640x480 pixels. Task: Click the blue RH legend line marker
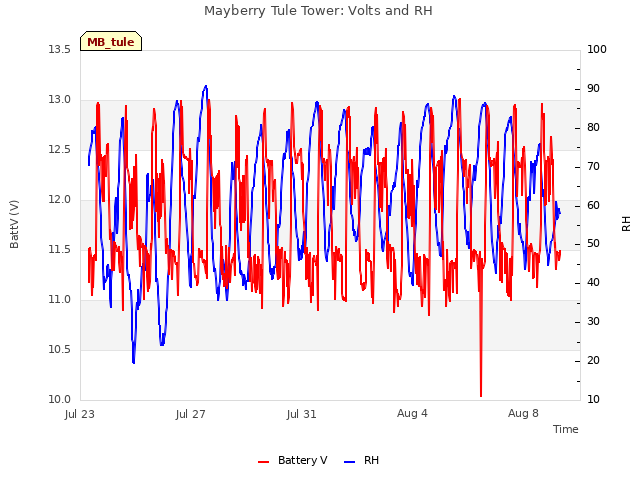click(350, 462)
